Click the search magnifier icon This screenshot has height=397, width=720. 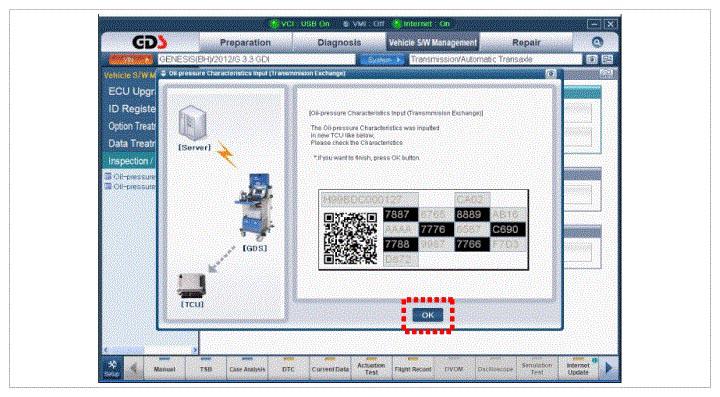click(597, 42)
